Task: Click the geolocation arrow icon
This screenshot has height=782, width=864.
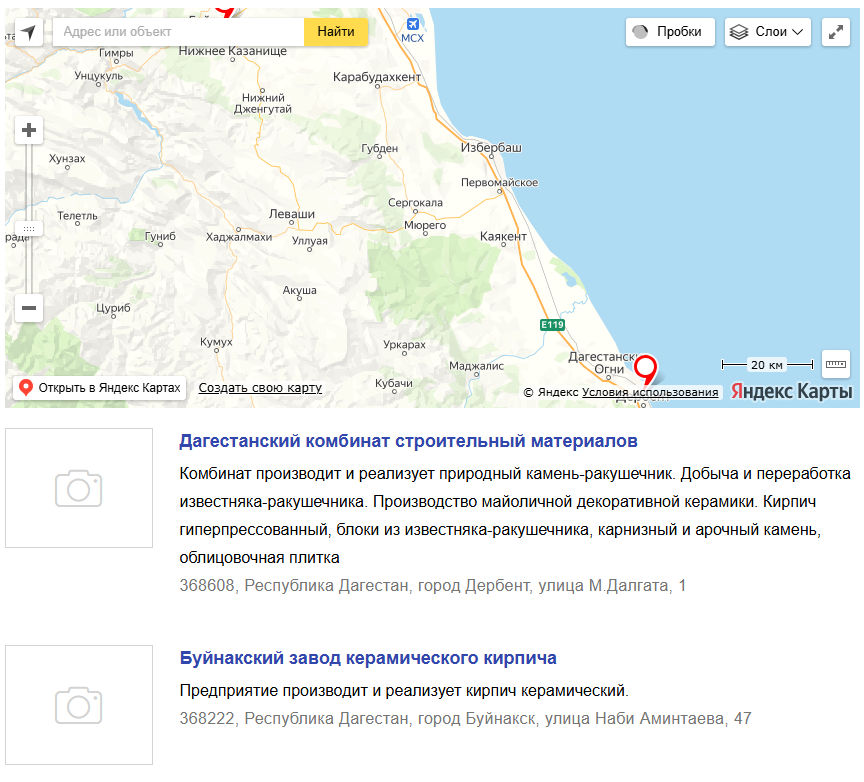Action: 29,32
